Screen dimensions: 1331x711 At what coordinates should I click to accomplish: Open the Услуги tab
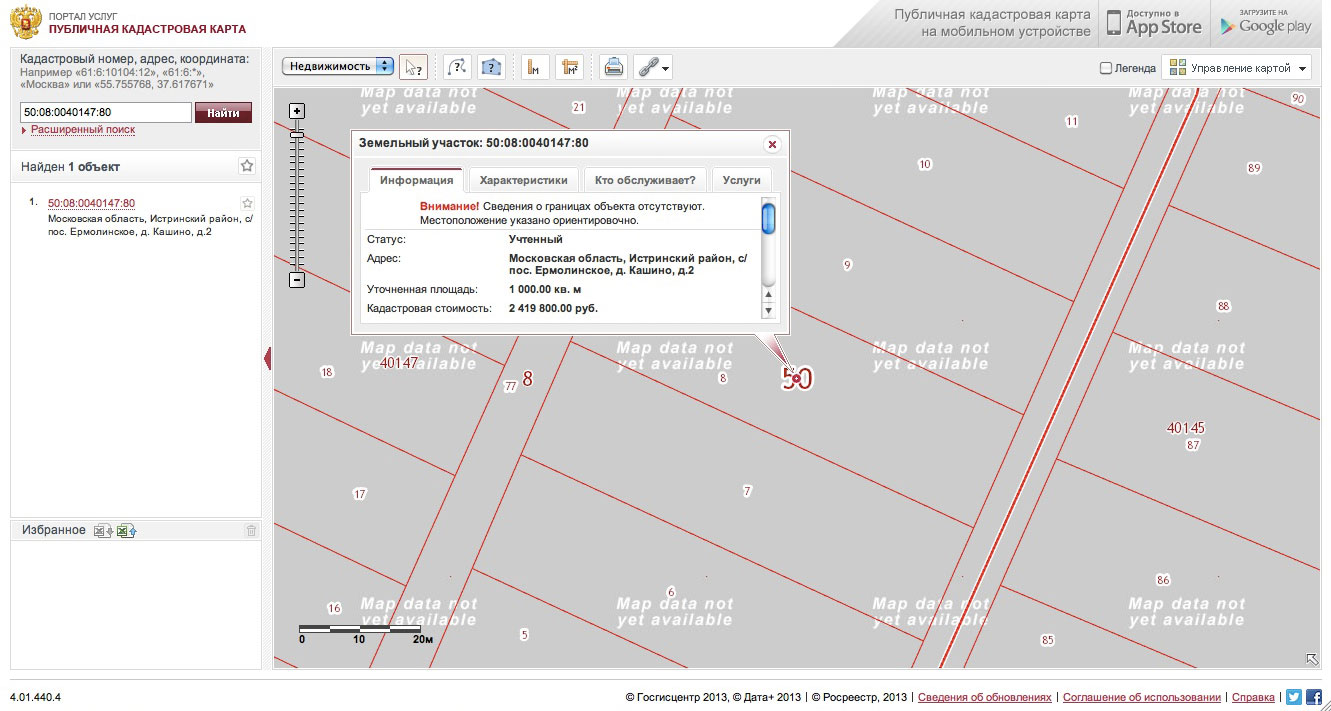(741, 180)
